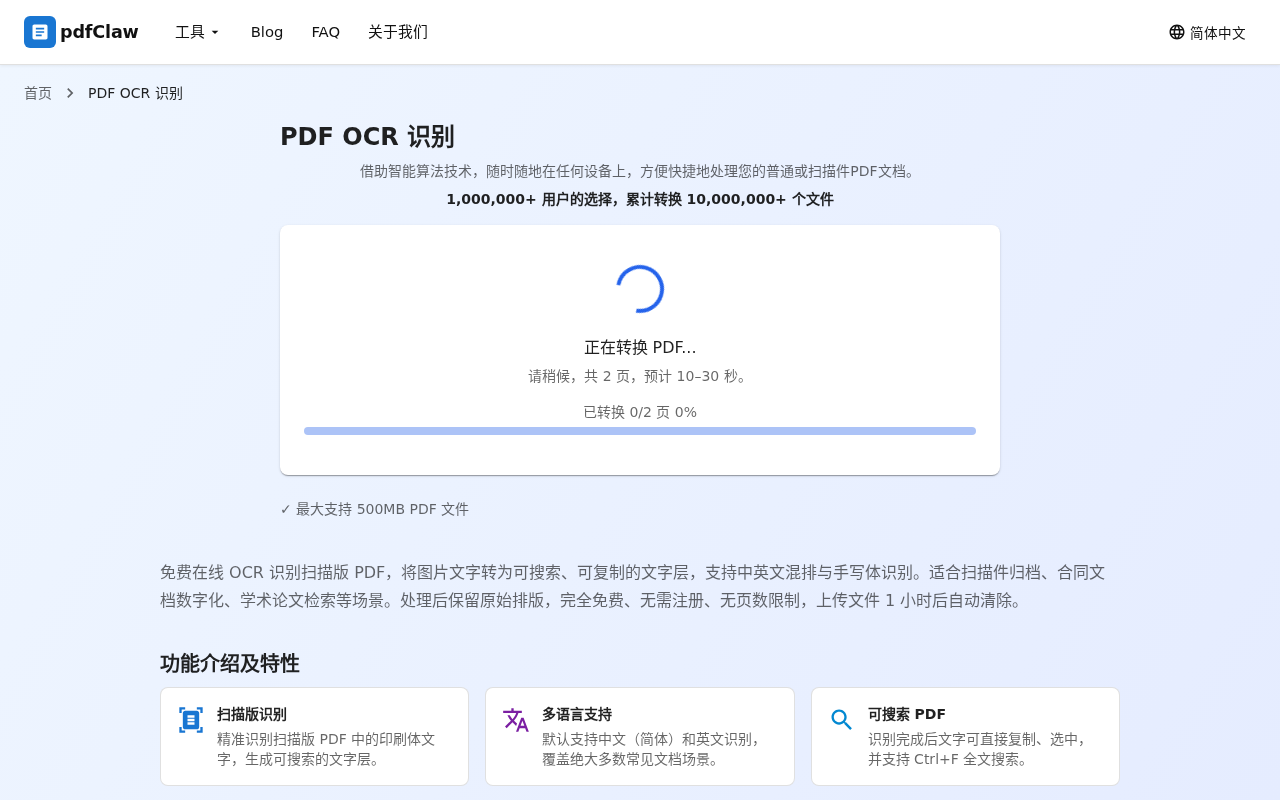
Task: Click the globe language icon
Action: [x=1175, y=32]
